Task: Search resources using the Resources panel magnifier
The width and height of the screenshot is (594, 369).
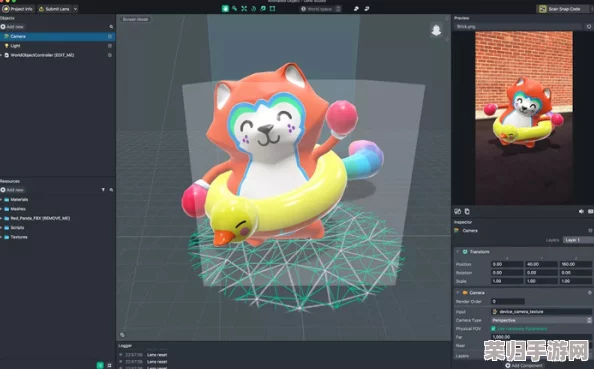Action: [111, 190]
